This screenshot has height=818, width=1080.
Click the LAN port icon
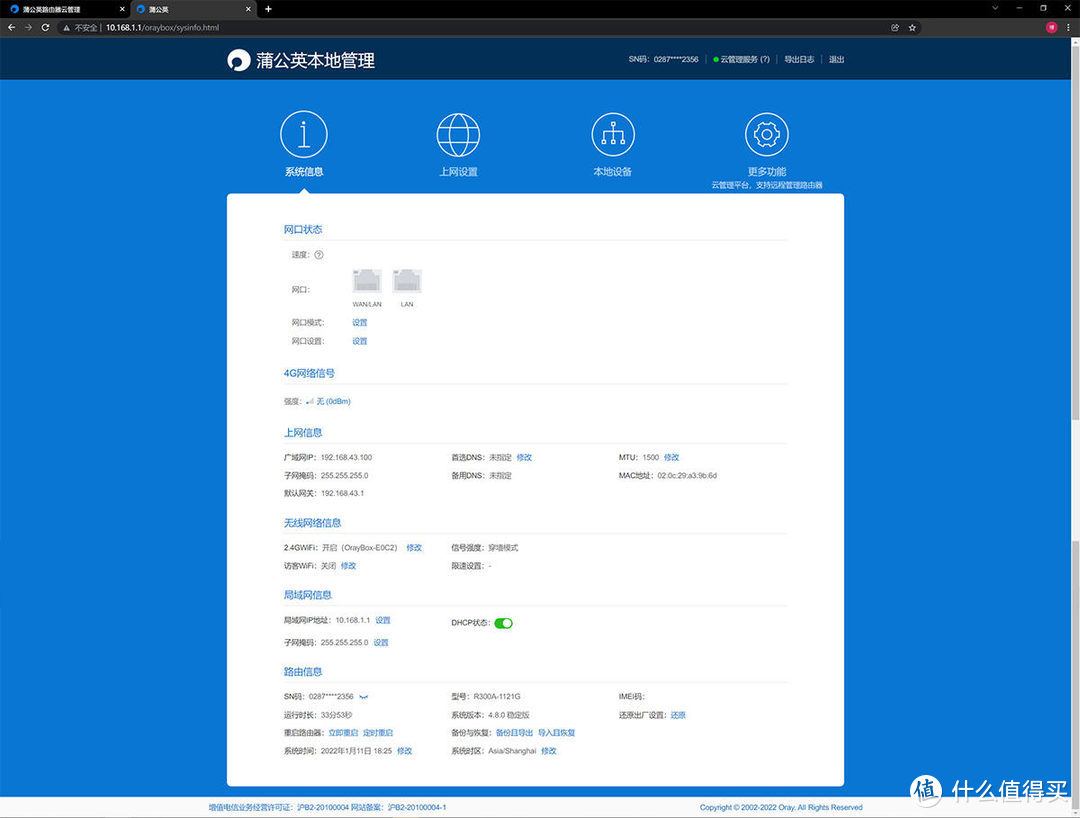point(407,281)
